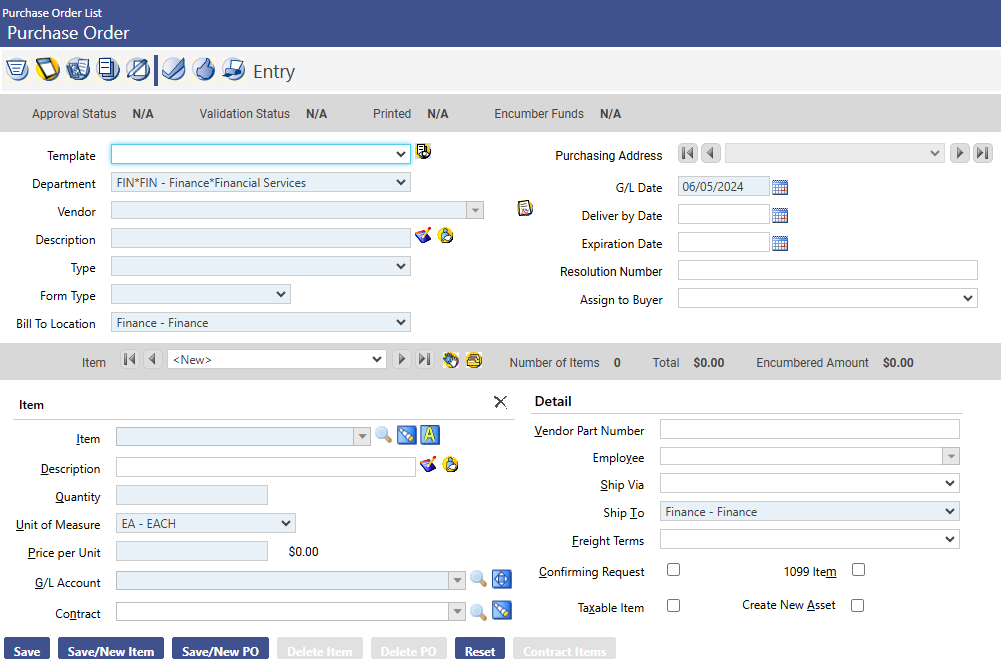The width and height of the screenshot is (1001, 667).
Task: Open the Ship To dropdown
Action: pyautogui.click(x=809, y=511)
